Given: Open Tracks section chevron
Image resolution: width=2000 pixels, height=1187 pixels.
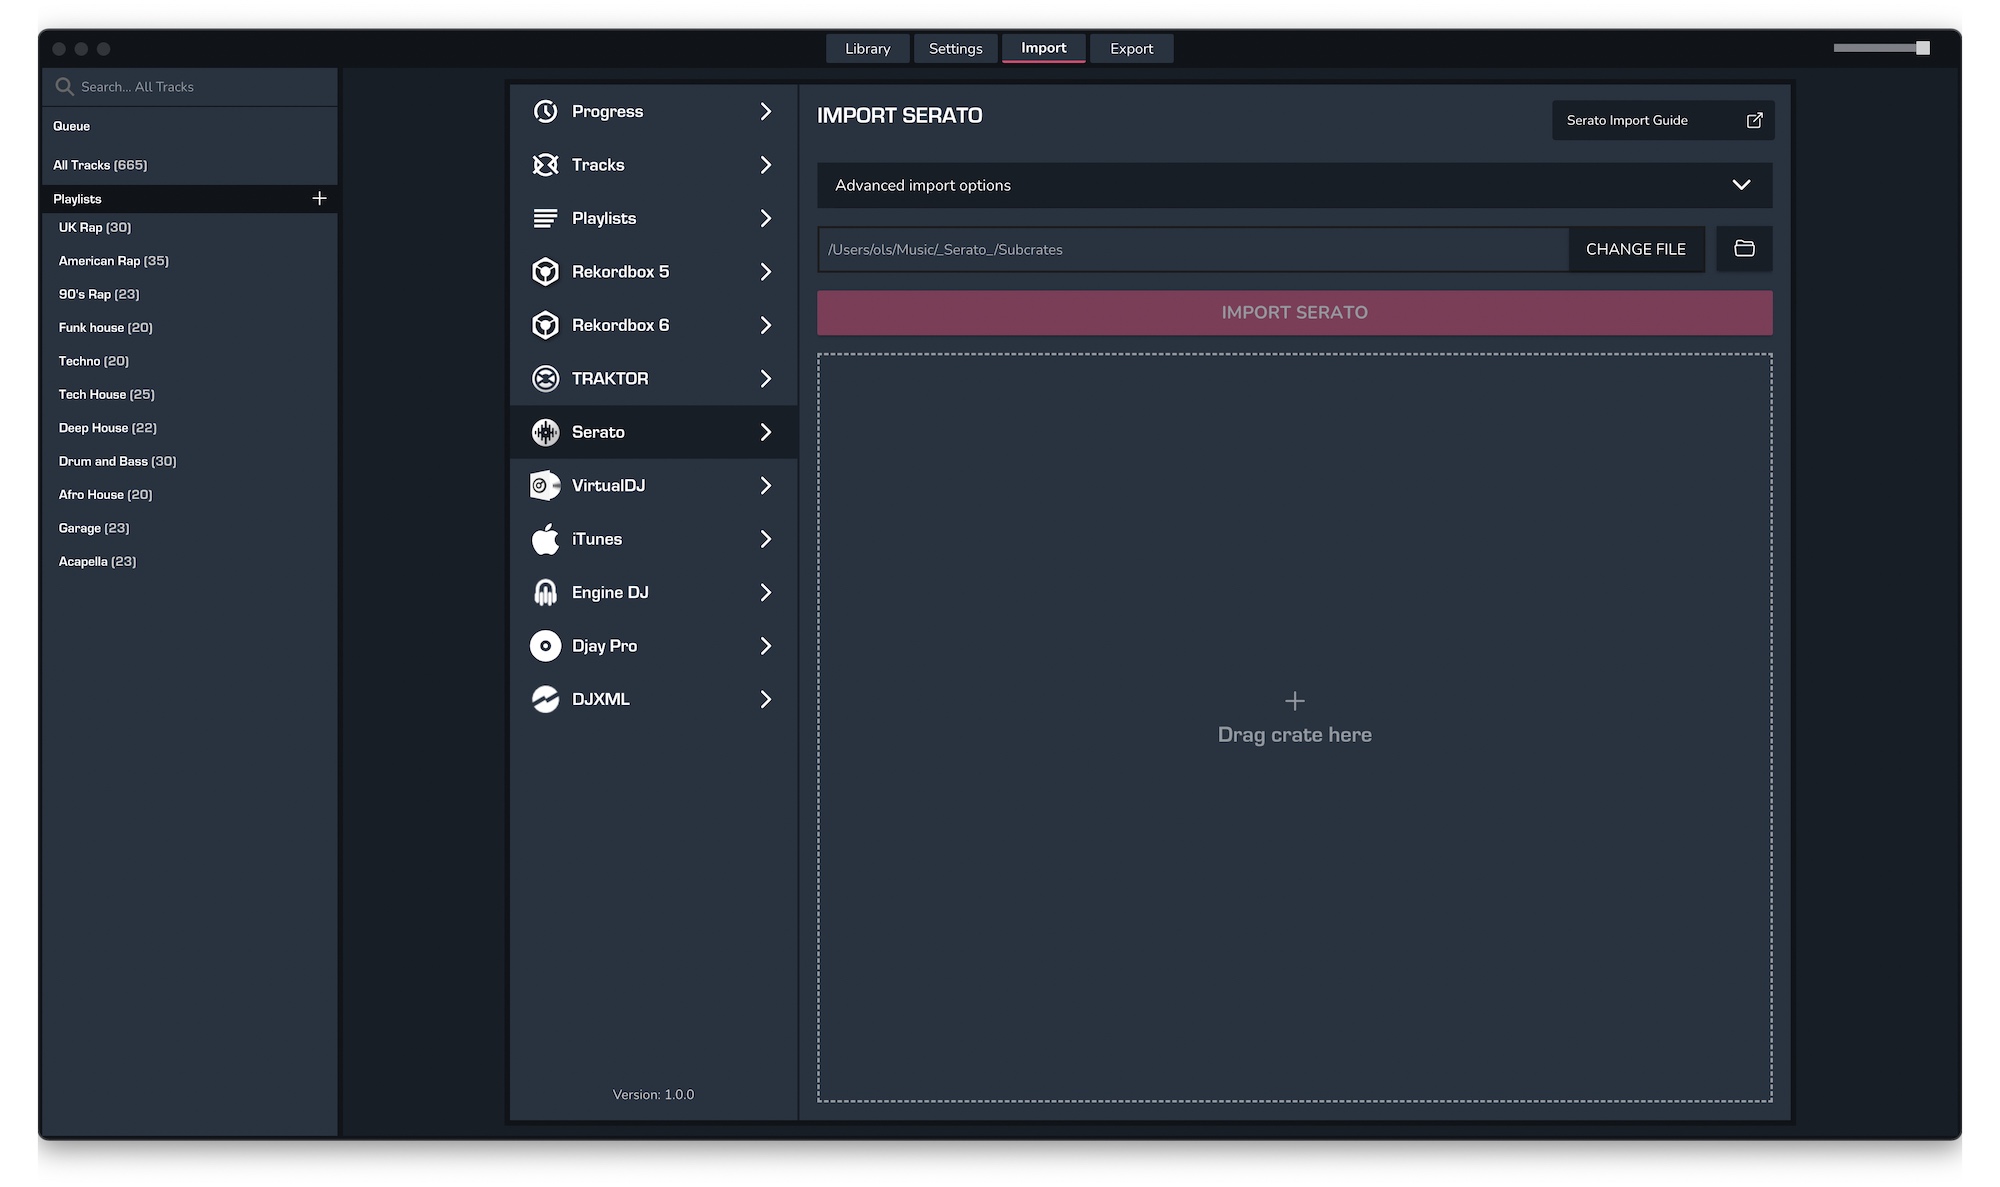Looking at the screenshot, I should (x=766, y=165).
